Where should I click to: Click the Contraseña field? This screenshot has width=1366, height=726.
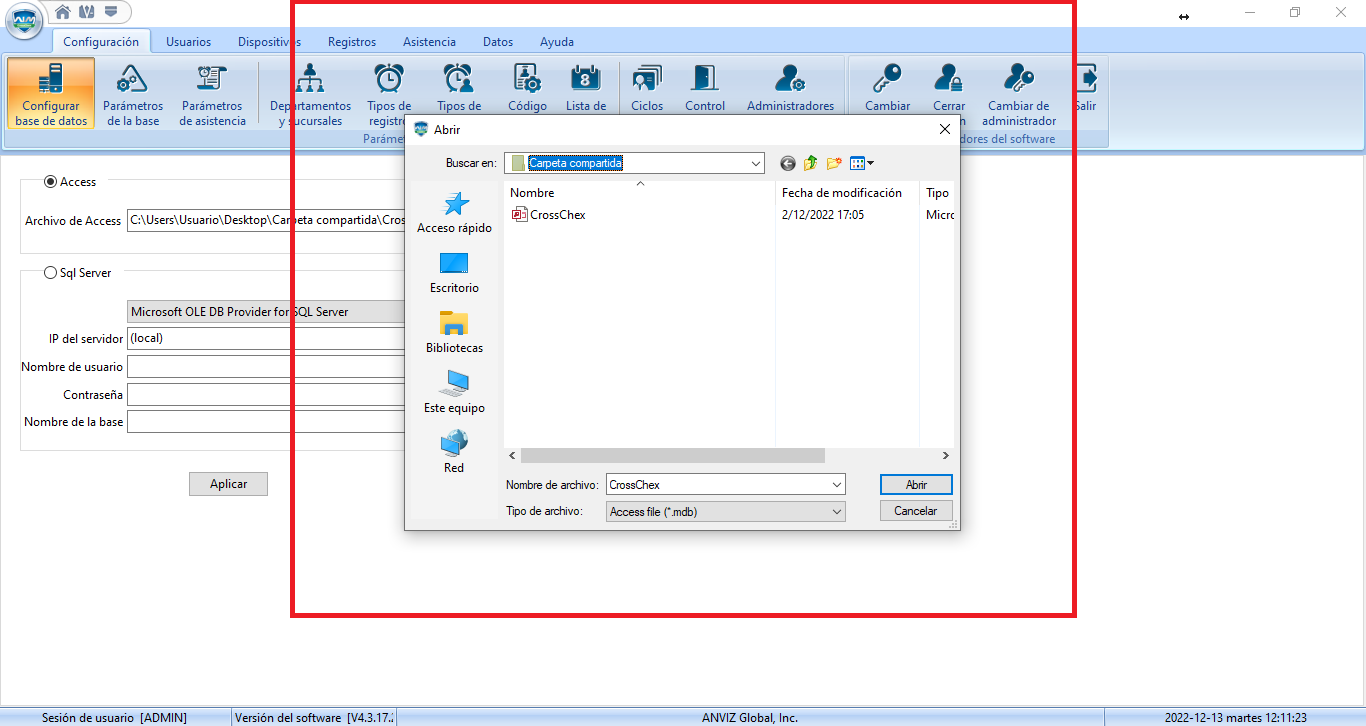(x=266, y=395)
